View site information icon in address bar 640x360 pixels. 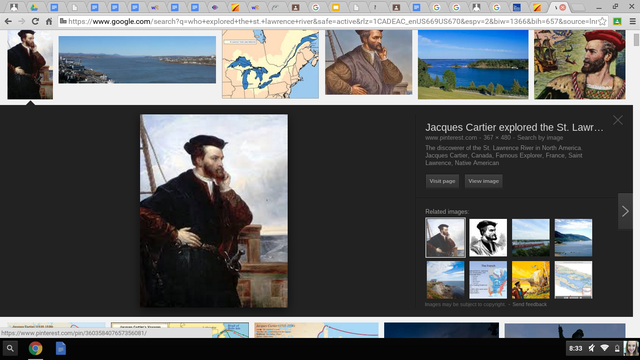pos(63,21)
